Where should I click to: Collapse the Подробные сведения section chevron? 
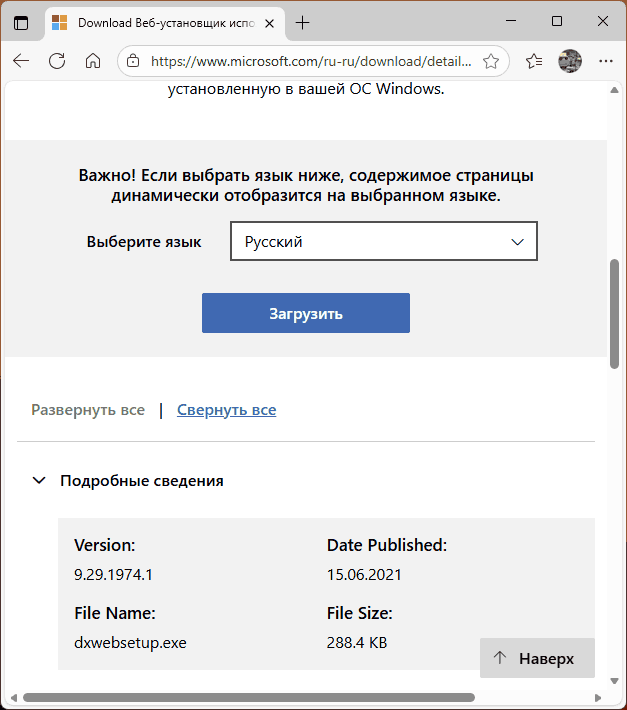(39, 480)
